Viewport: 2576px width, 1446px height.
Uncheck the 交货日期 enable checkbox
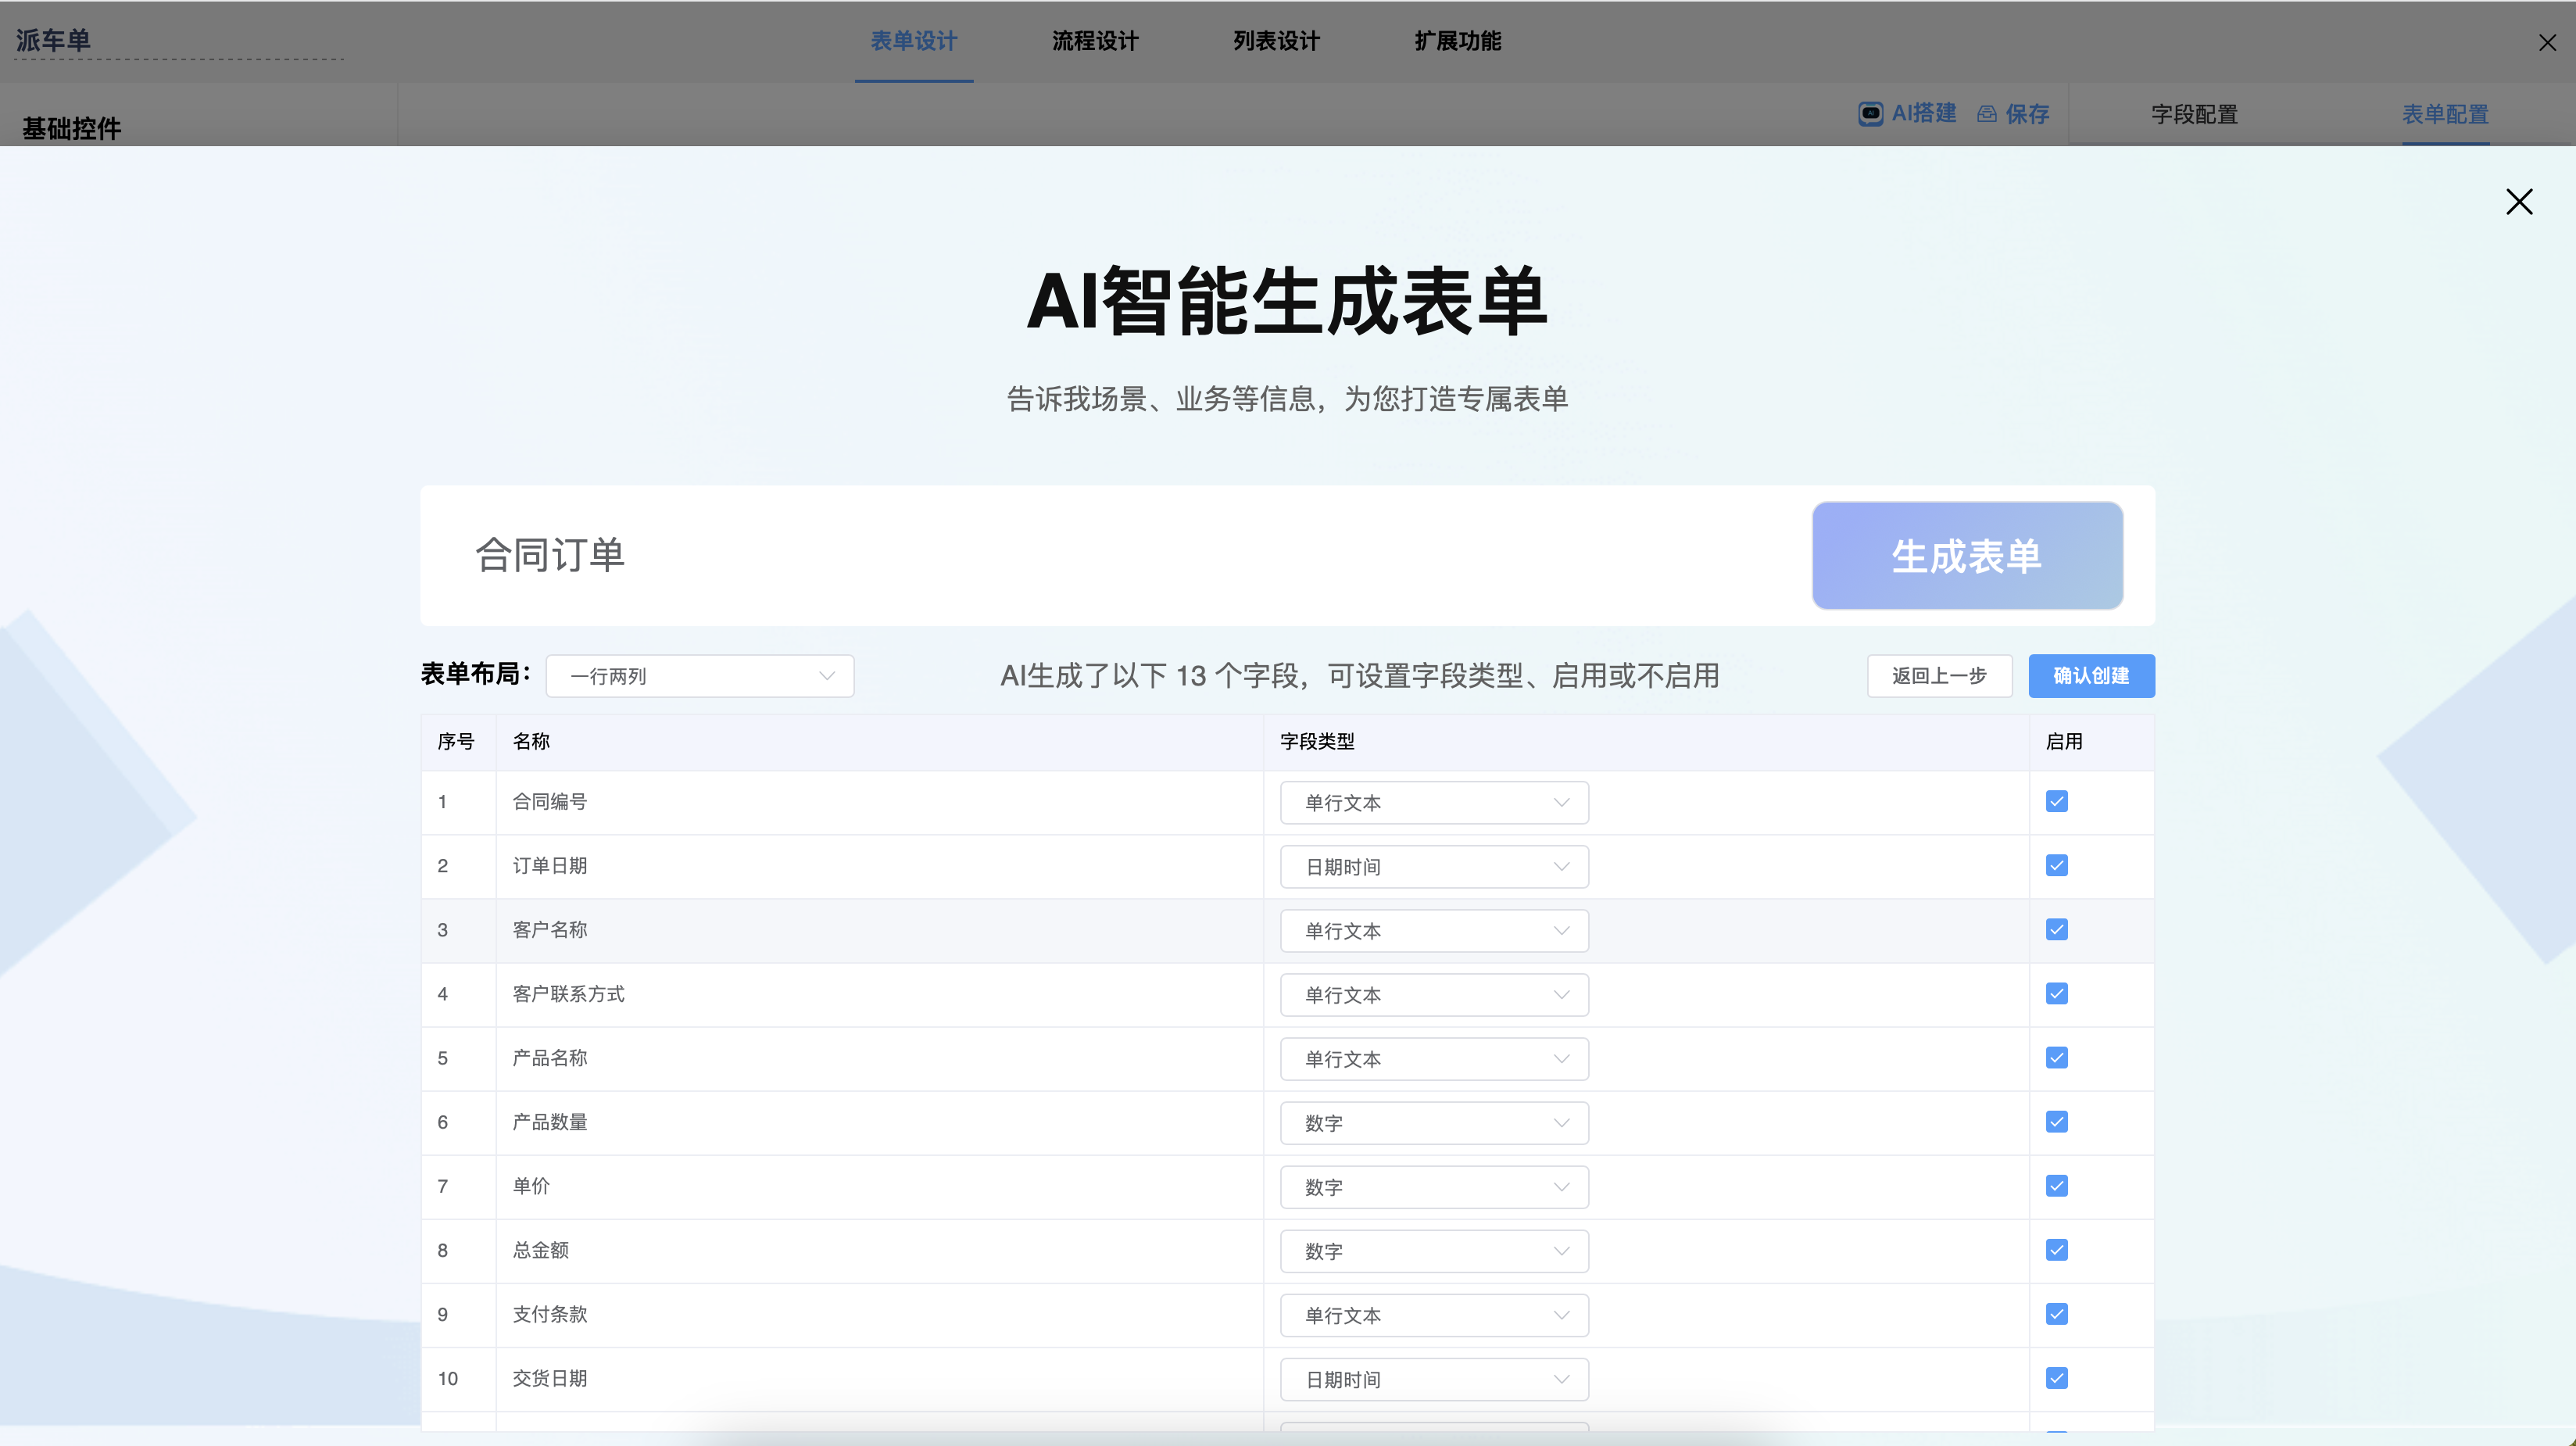[2056, 1378]
